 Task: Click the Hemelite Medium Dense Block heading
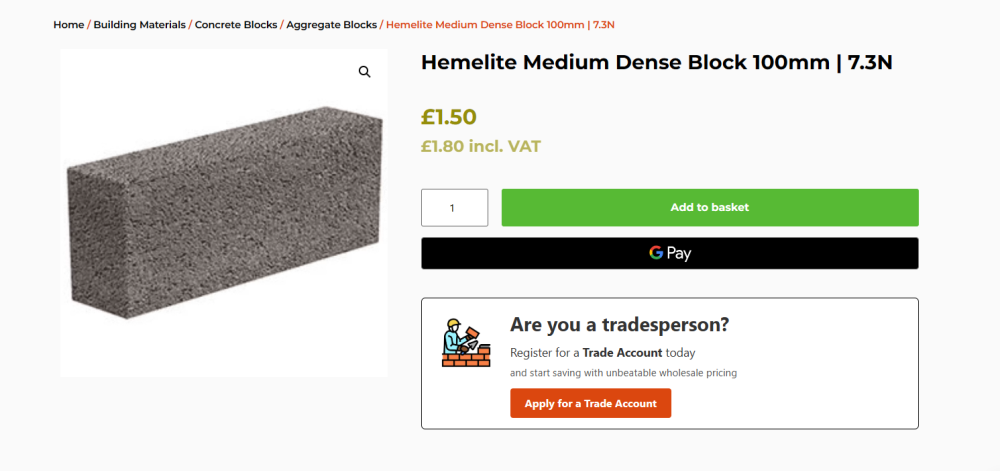tap(625, 62)
